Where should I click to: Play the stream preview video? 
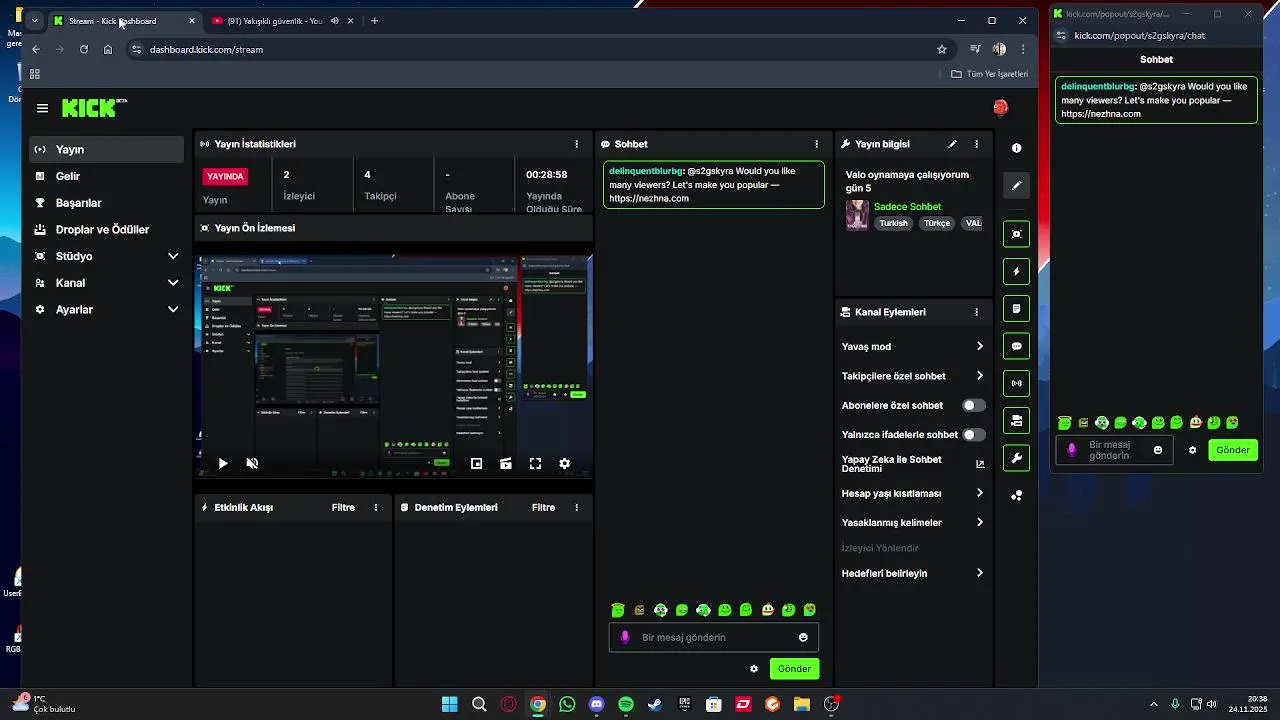(x=223, y=463)
